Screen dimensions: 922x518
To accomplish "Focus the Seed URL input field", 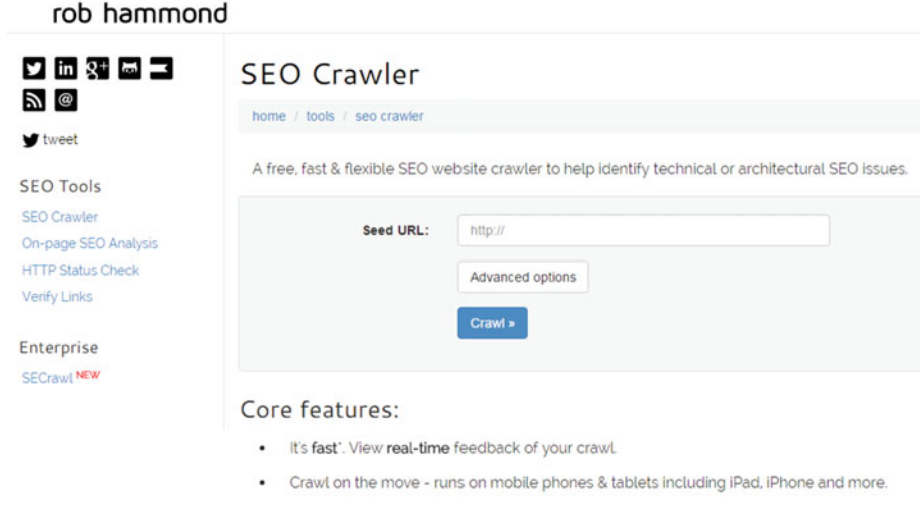I will pyautogui.click(x=643, y=230).
